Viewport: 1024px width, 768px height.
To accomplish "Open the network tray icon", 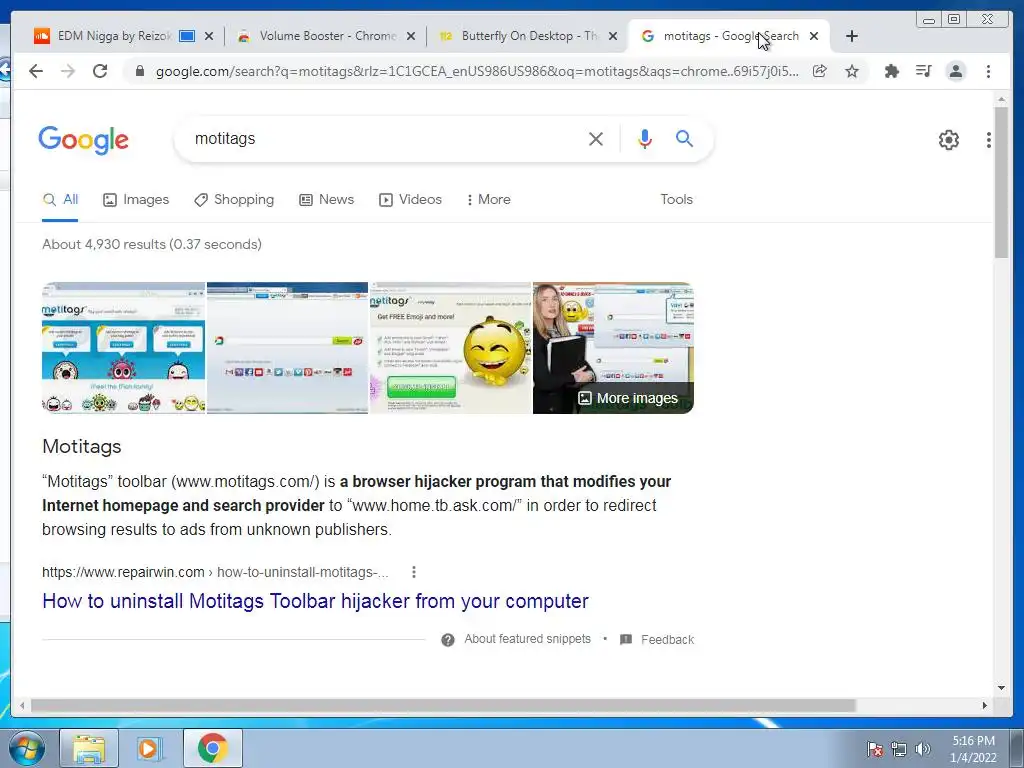I will (899, 749).
